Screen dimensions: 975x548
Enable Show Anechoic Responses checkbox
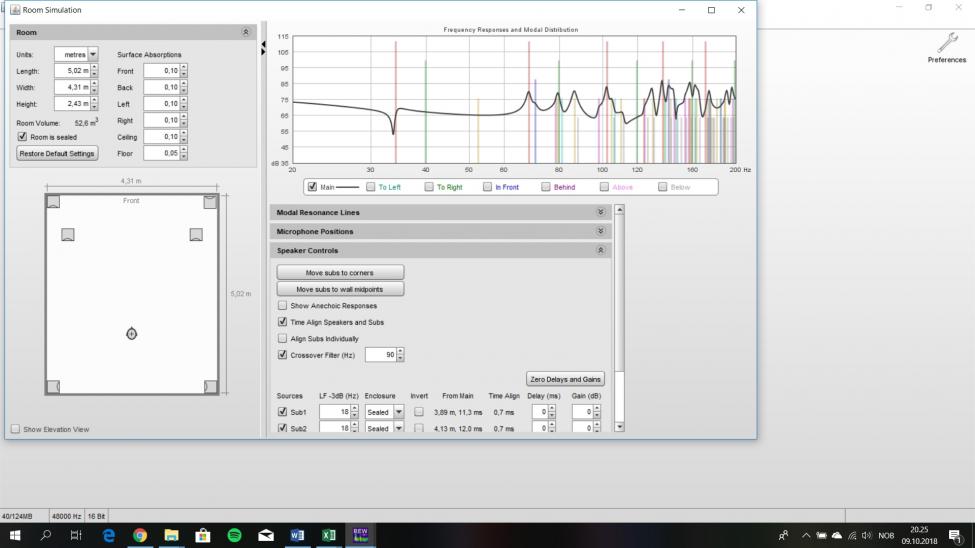[282, 306]
